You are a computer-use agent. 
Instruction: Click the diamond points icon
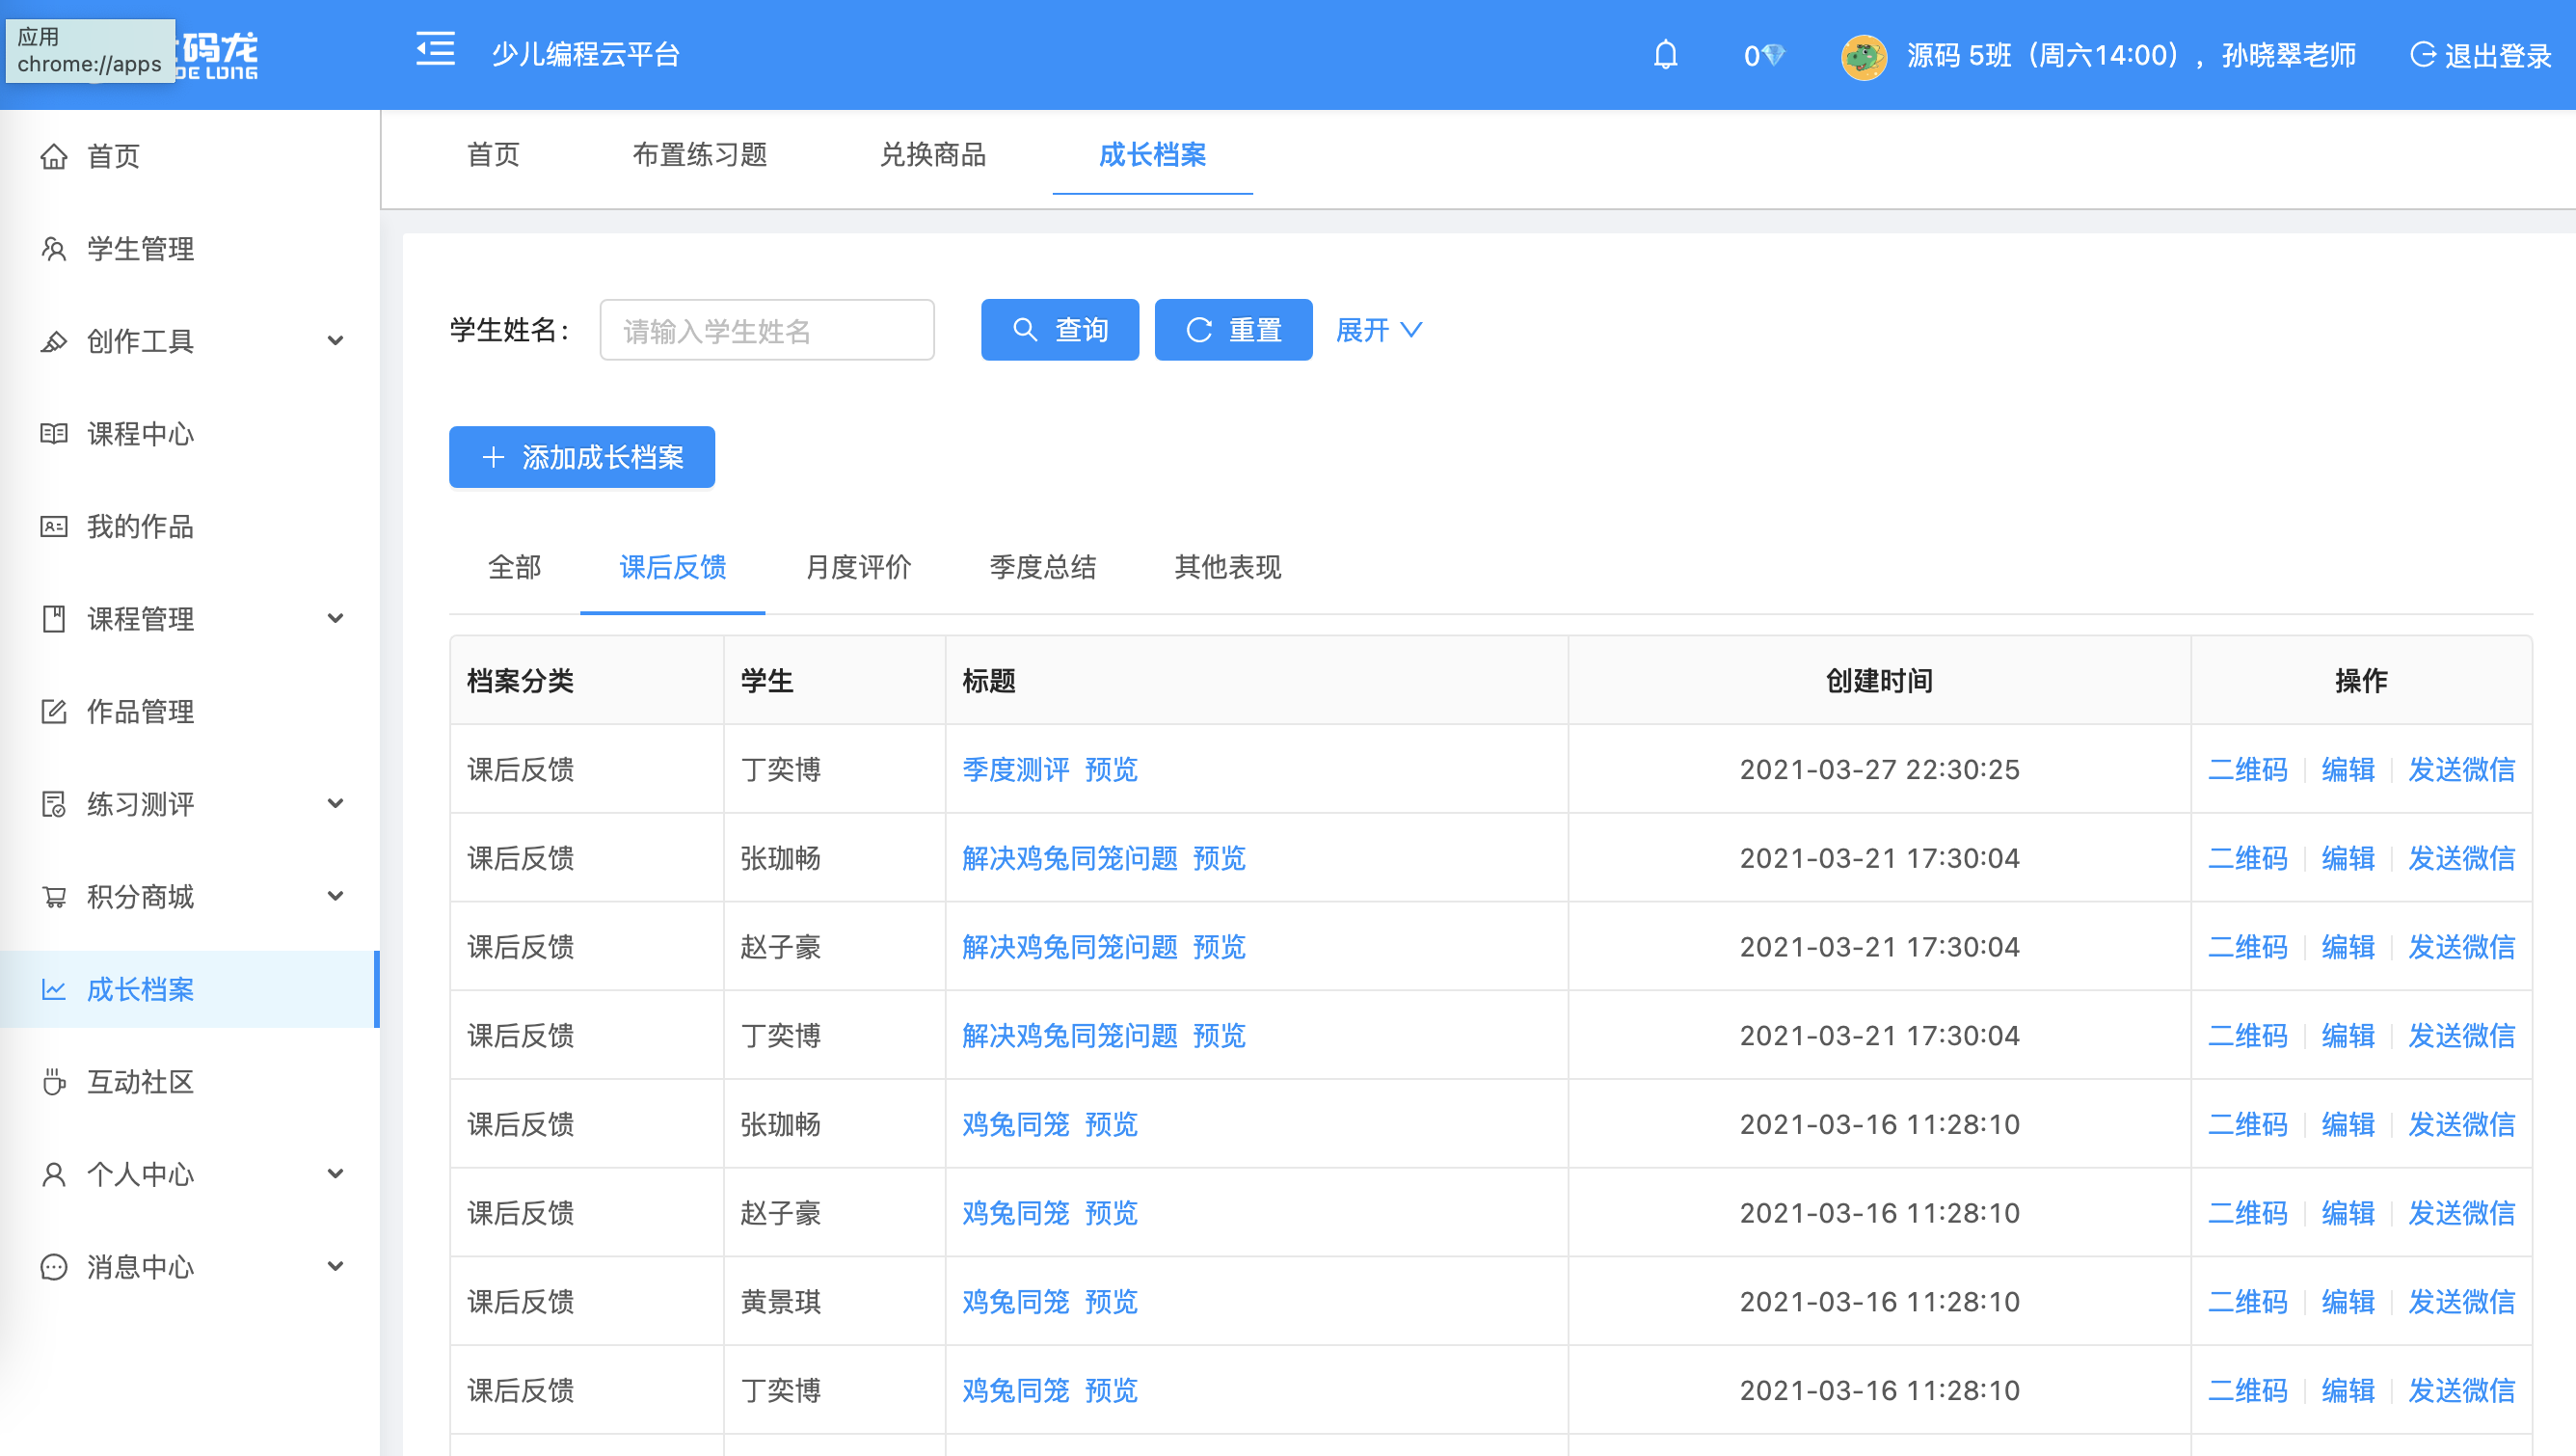click(x=1773, y=55)
